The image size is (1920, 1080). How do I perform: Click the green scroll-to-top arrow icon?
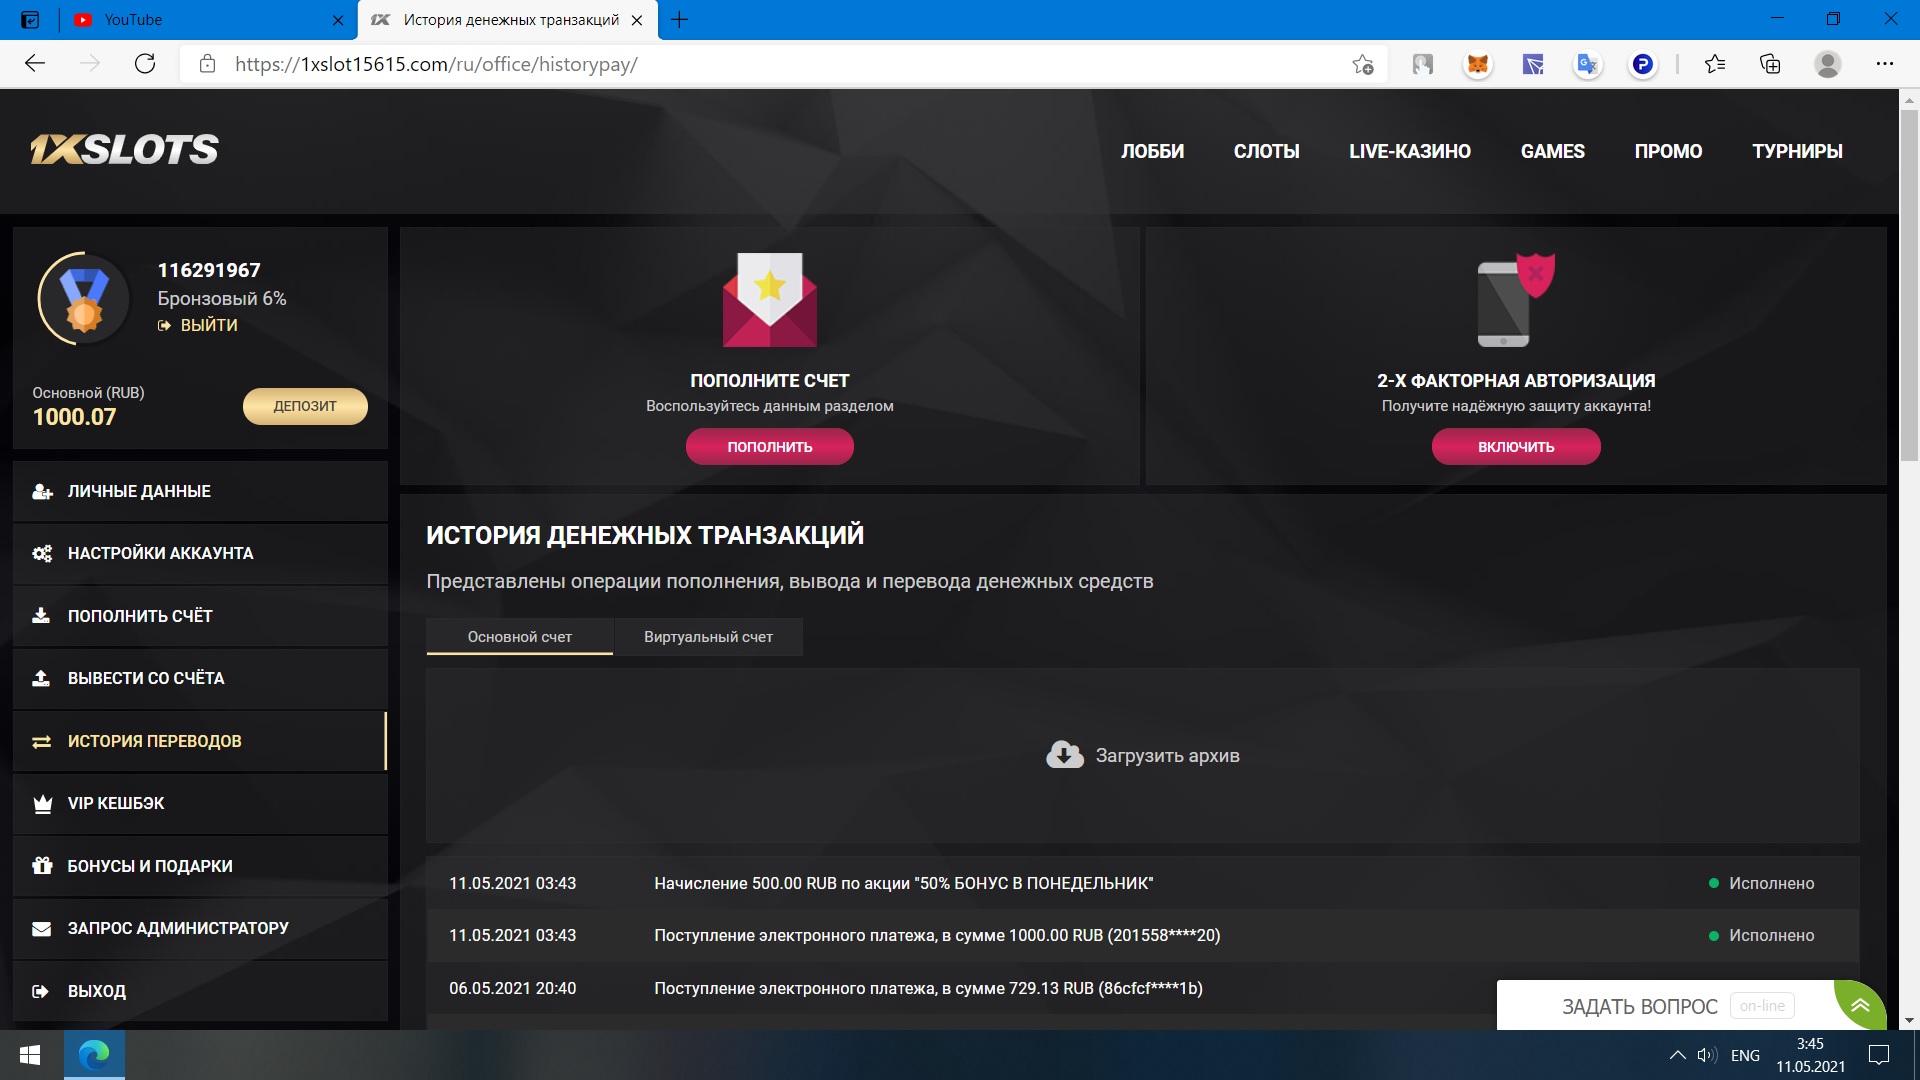tap(1860, 1005)
